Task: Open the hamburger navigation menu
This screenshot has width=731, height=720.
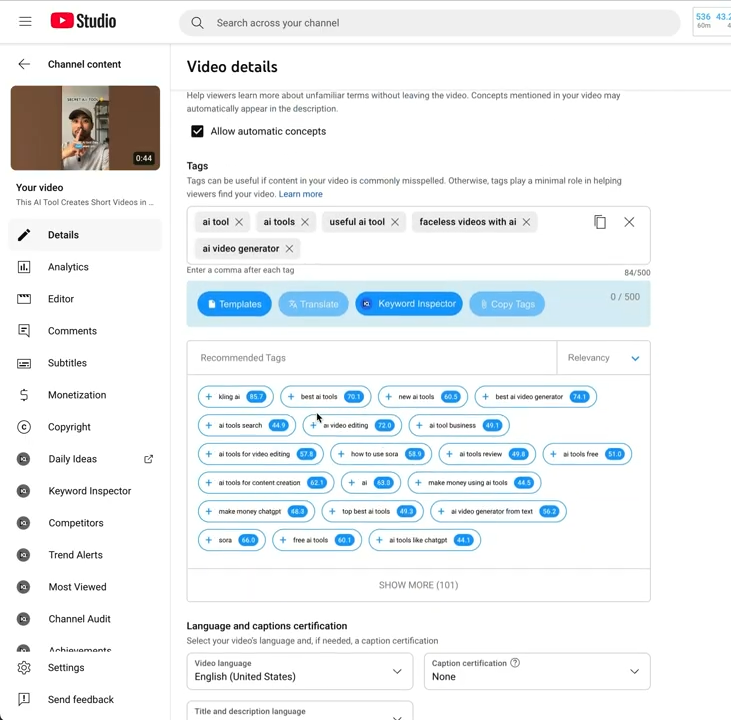Action: (x=25, y=21)
